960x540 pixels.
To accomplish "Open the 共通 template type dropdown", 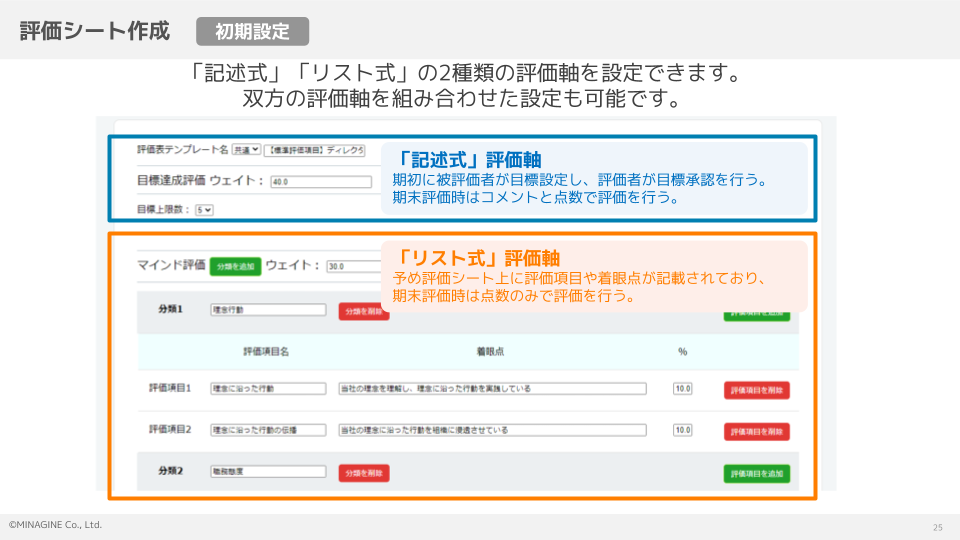I will 246,150.
